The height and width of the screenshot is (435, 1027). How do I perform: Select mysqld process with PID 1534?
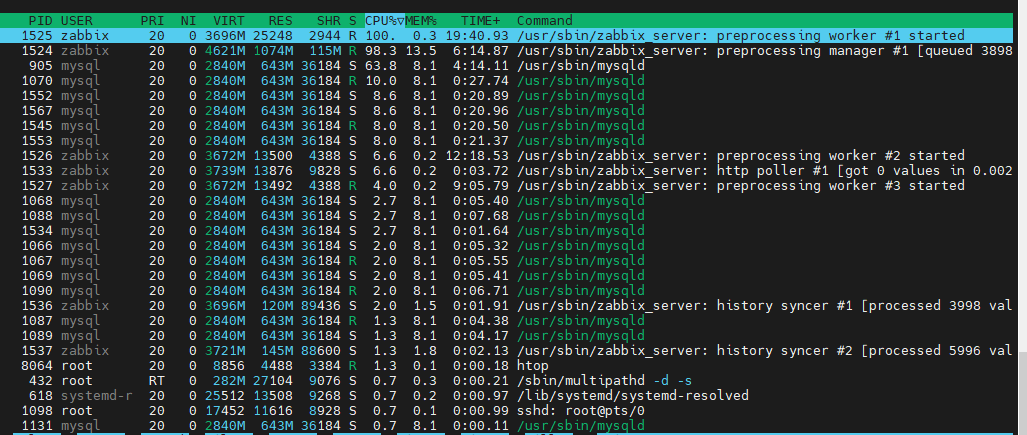[506, 231]
